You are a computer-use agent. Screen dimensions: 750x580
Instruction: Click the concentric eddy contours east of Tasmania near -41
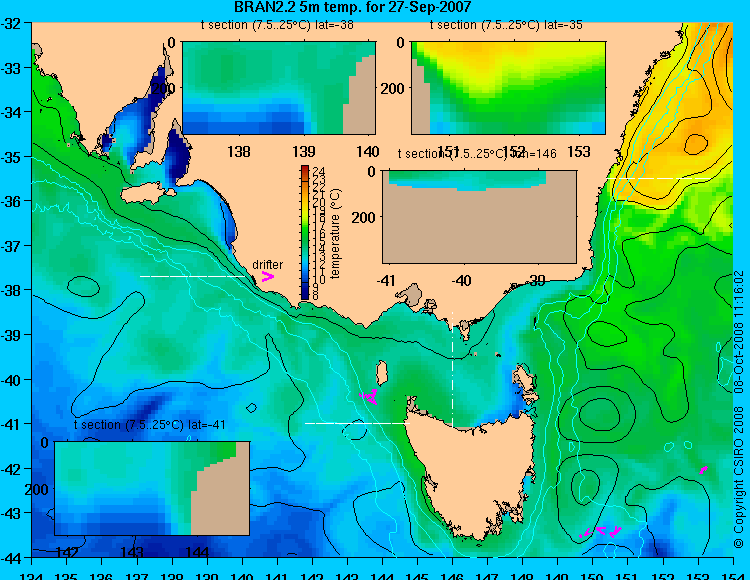598,414
